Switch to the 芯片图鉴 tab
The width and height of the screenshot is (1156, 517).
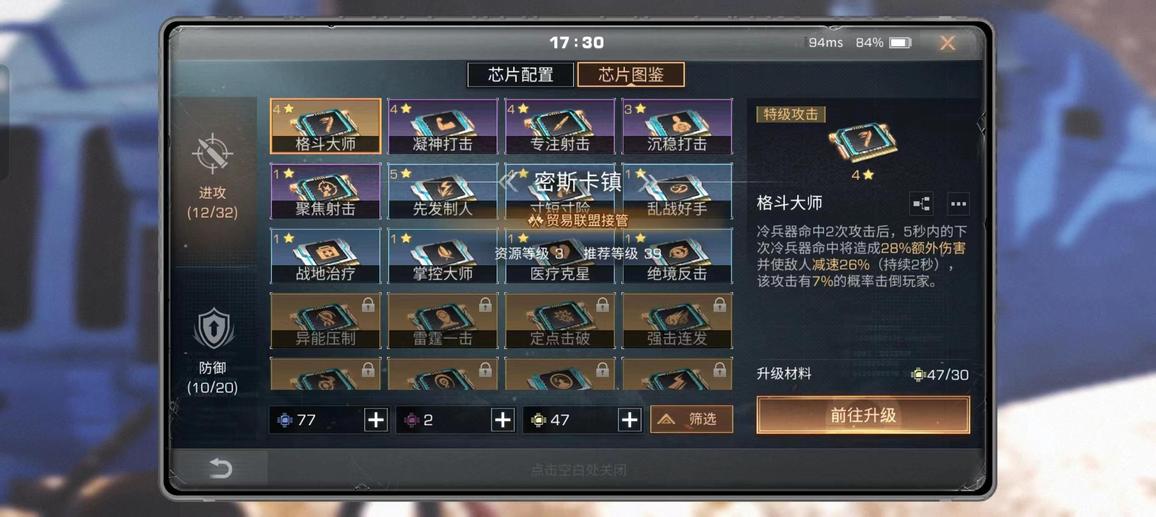coord(630,74)
